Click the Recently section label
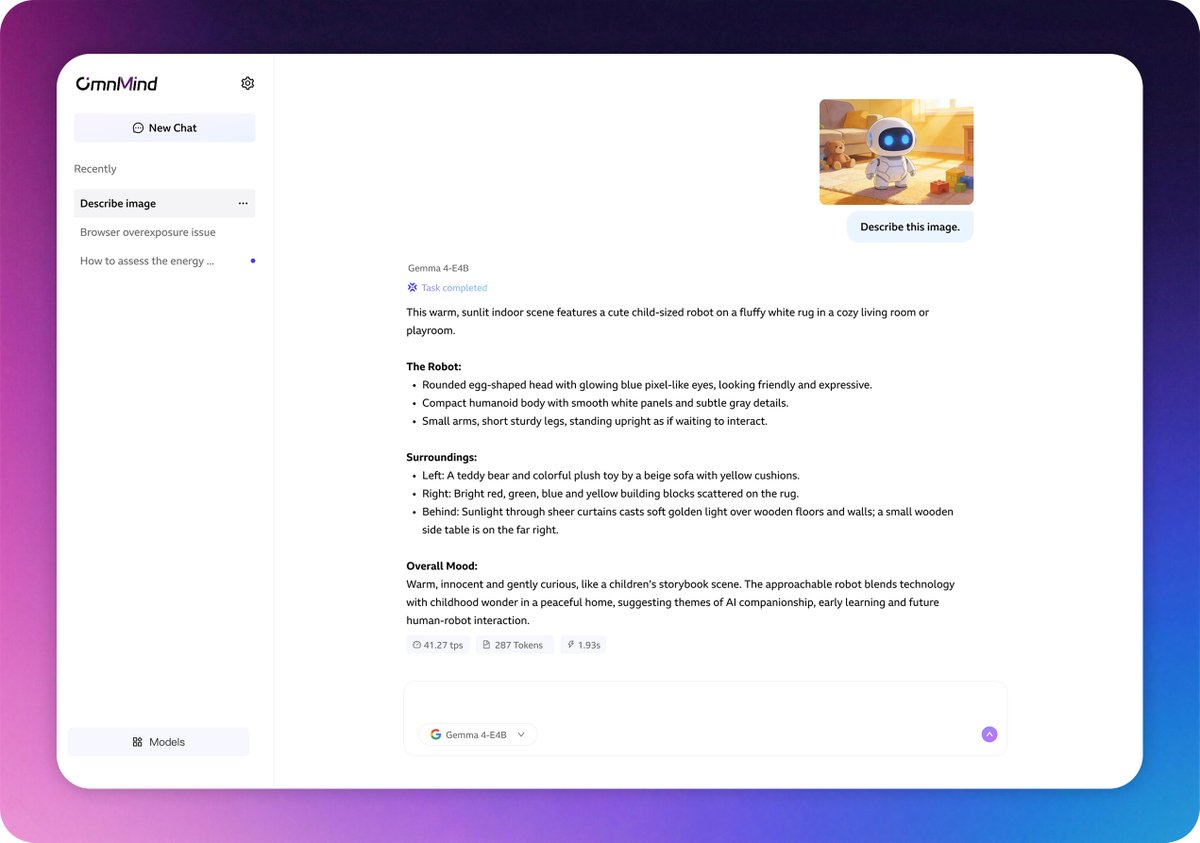The width and height of the screenshot is (1200, 843). (x=95, y=169)
